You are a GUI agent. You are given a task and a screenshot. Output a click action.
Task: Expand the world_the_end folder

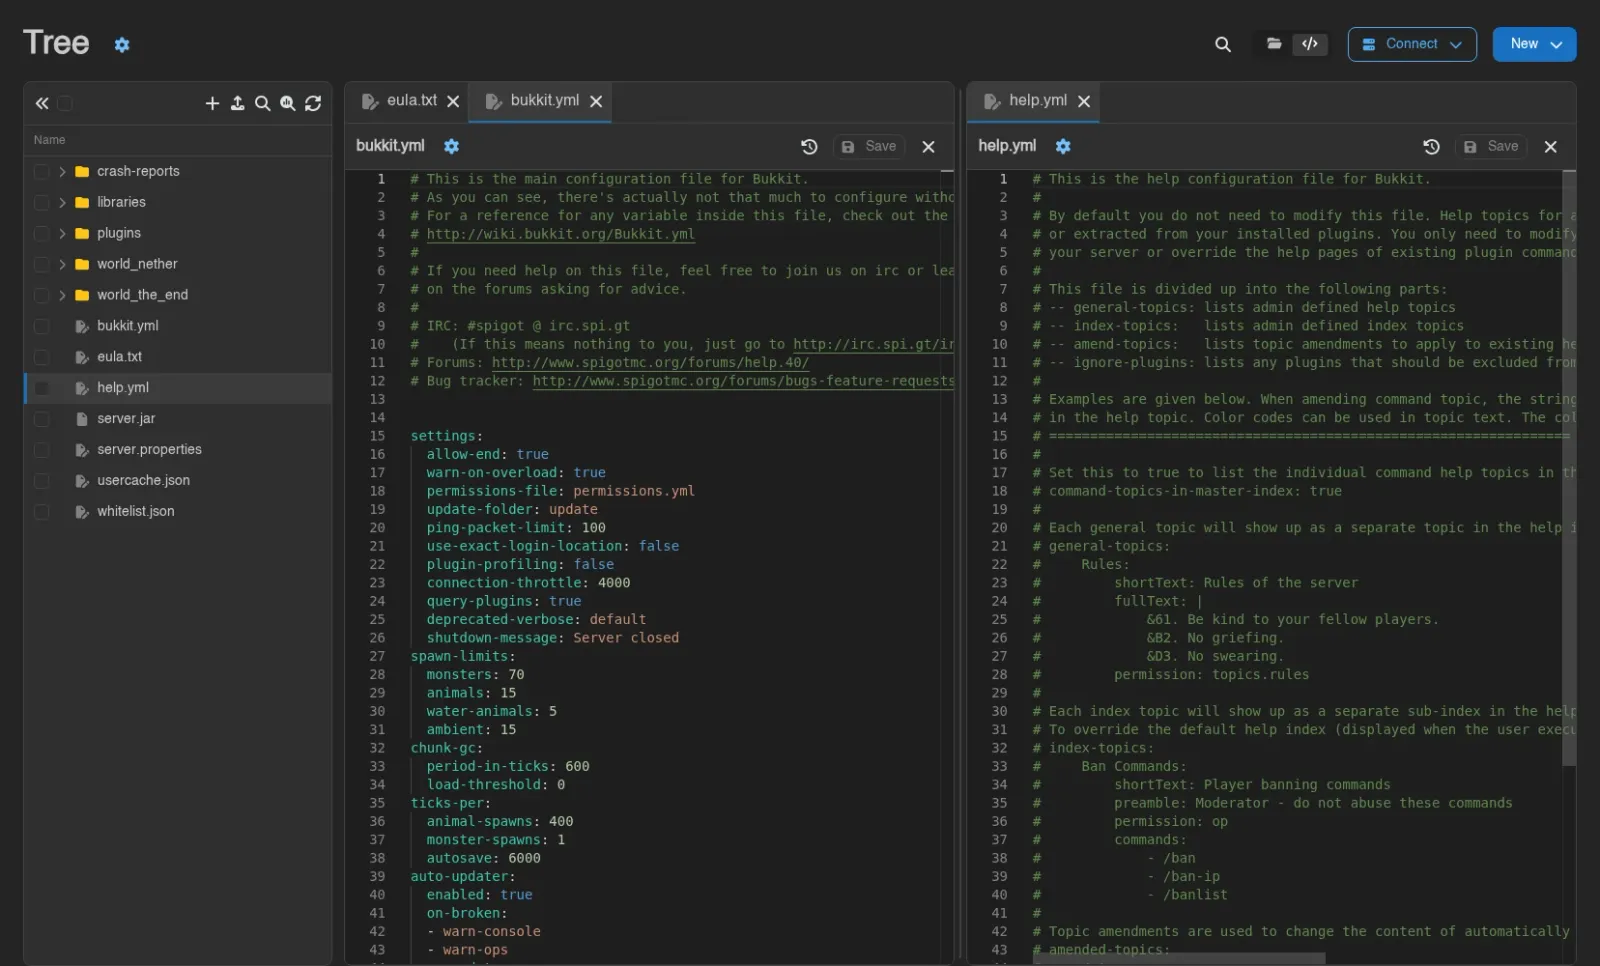[62, 295]
